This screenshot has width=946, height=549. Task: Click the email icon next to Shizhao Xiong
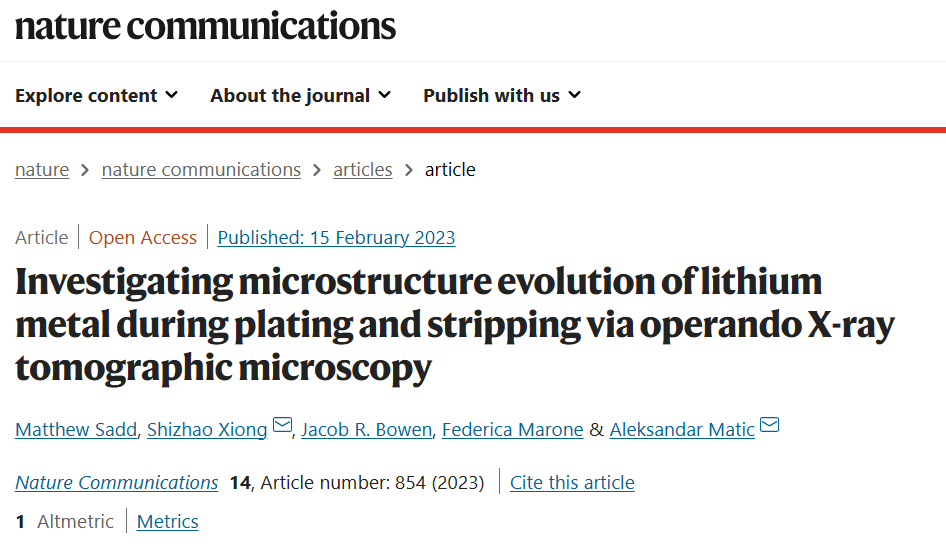[282, 425]
